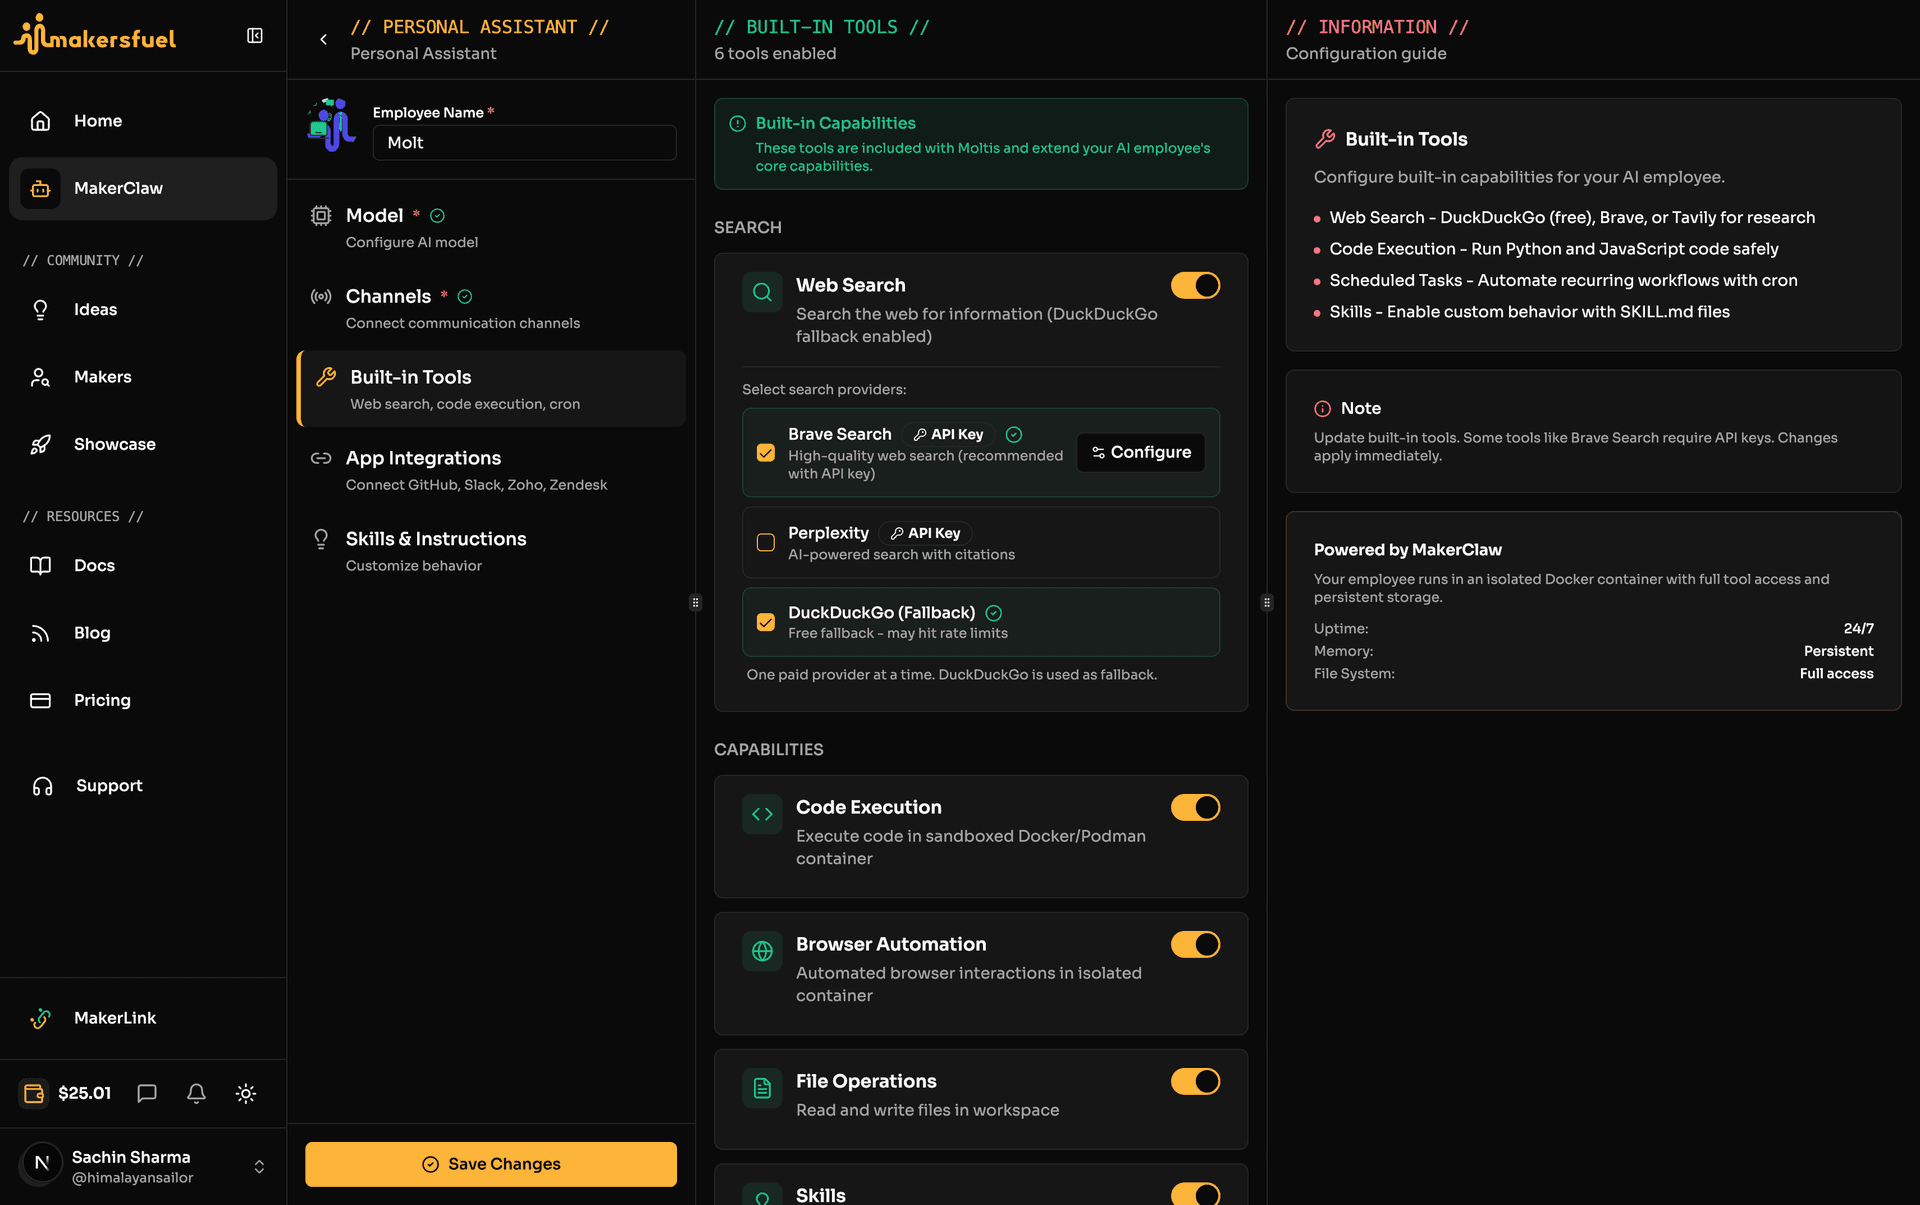Click the Model chip icon
The image size is (1920, 1205).
click(321, 216)
